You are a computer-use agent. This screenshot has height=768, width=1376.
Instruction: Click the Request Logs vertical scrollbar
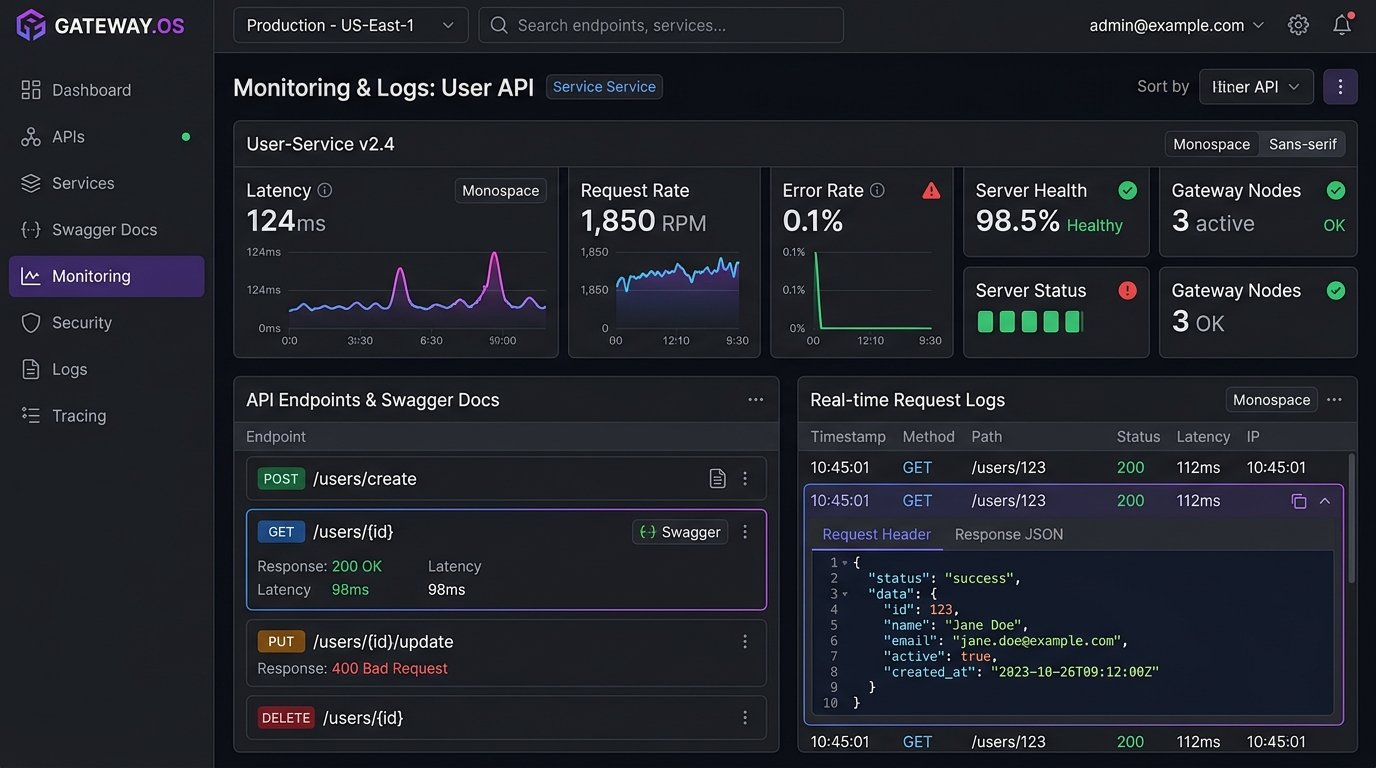click(1351, 518)
